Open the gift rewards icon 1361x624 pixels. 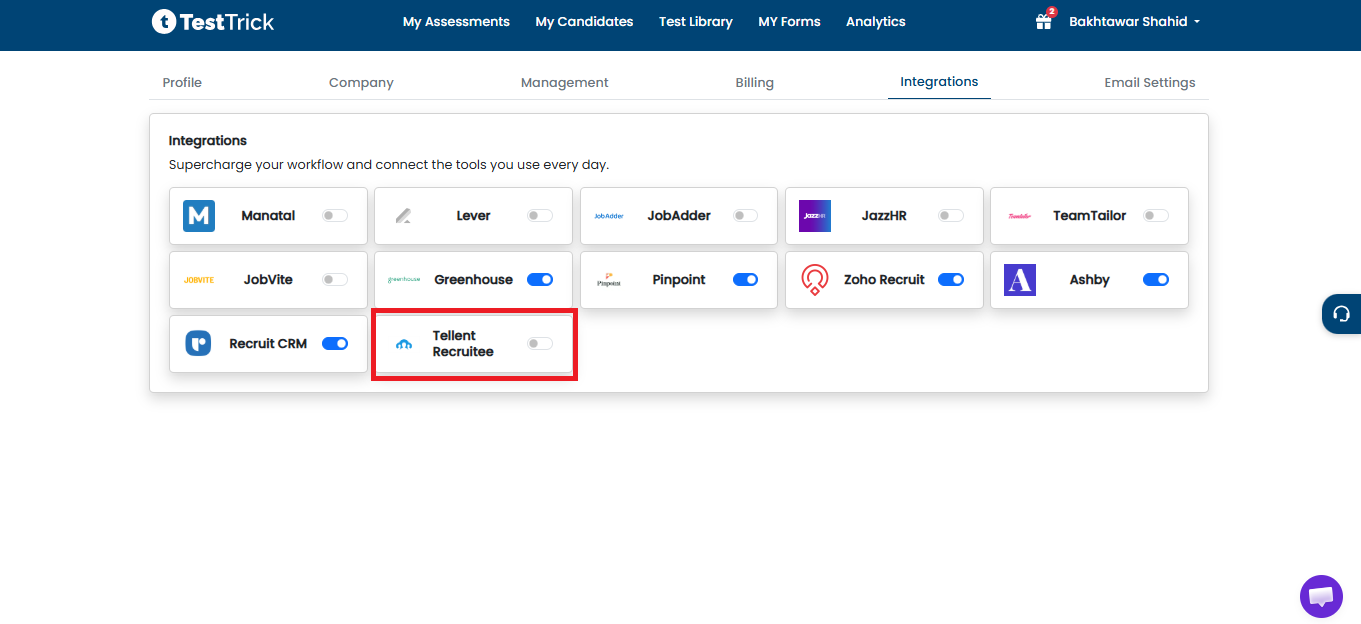tap(1044, 21)
